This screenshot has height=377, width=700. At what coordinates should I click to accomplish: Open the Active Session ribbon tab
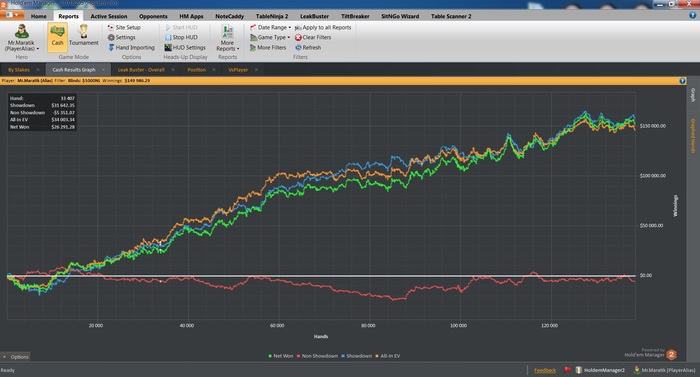click(x=109, y=16)
